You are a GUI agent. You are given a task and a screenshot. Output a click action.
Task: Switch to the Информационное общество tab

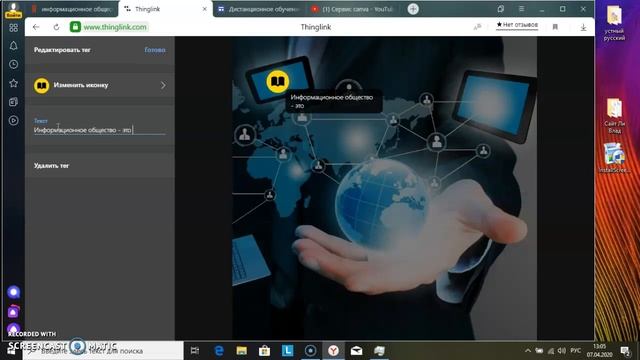tap(72, 9)
